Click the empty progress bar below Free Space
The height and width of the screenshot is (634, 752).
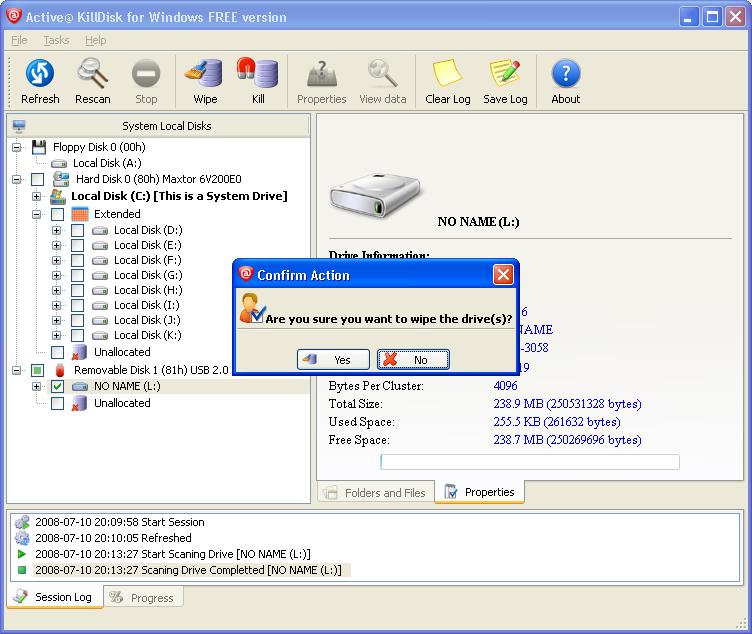point(530,462)
